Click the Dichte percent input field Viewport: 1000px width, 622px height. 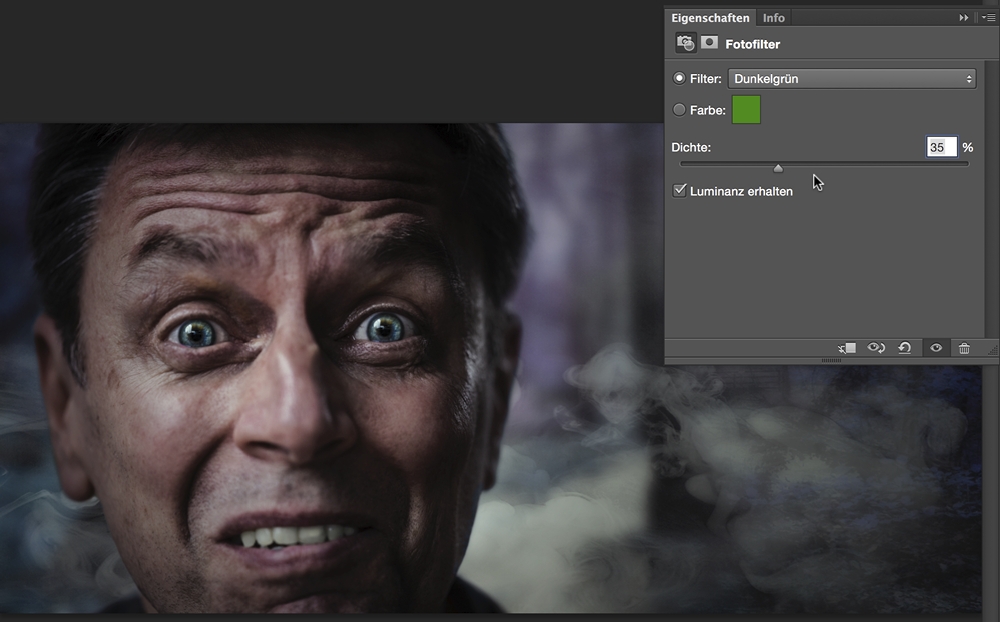tap(942, 147)
